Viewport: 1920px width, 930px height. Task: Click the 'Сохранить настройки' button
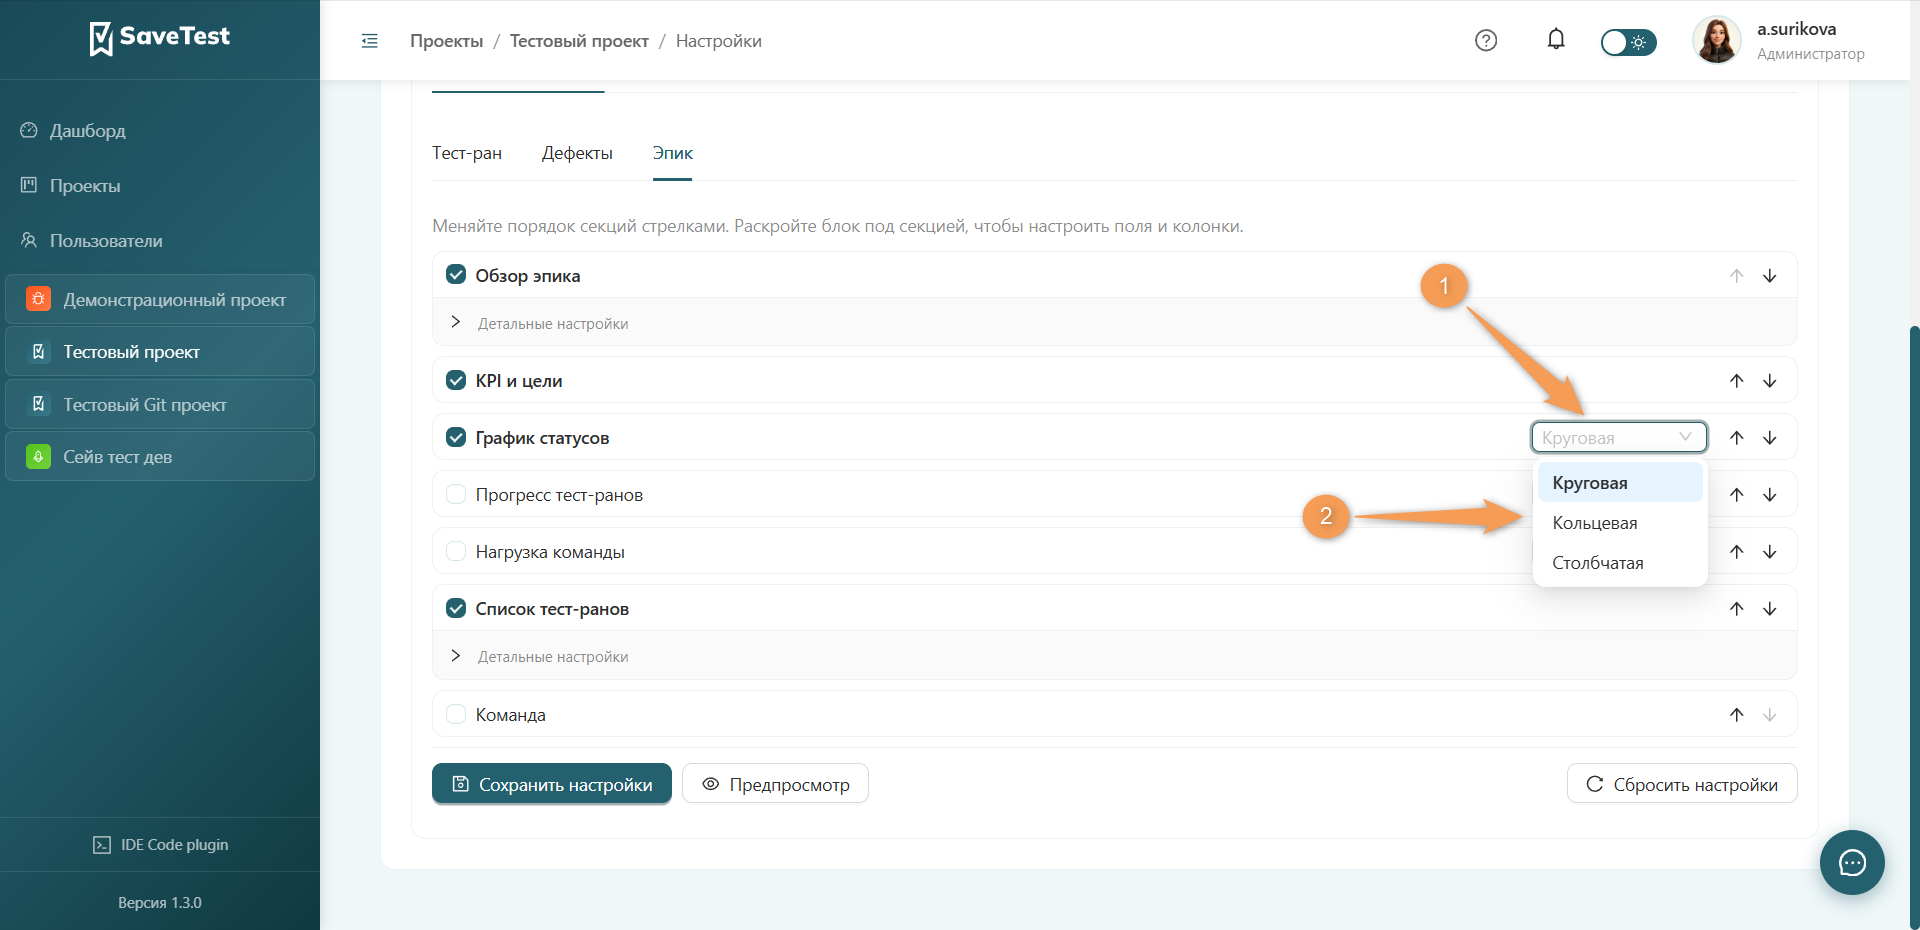pos(552,784)
